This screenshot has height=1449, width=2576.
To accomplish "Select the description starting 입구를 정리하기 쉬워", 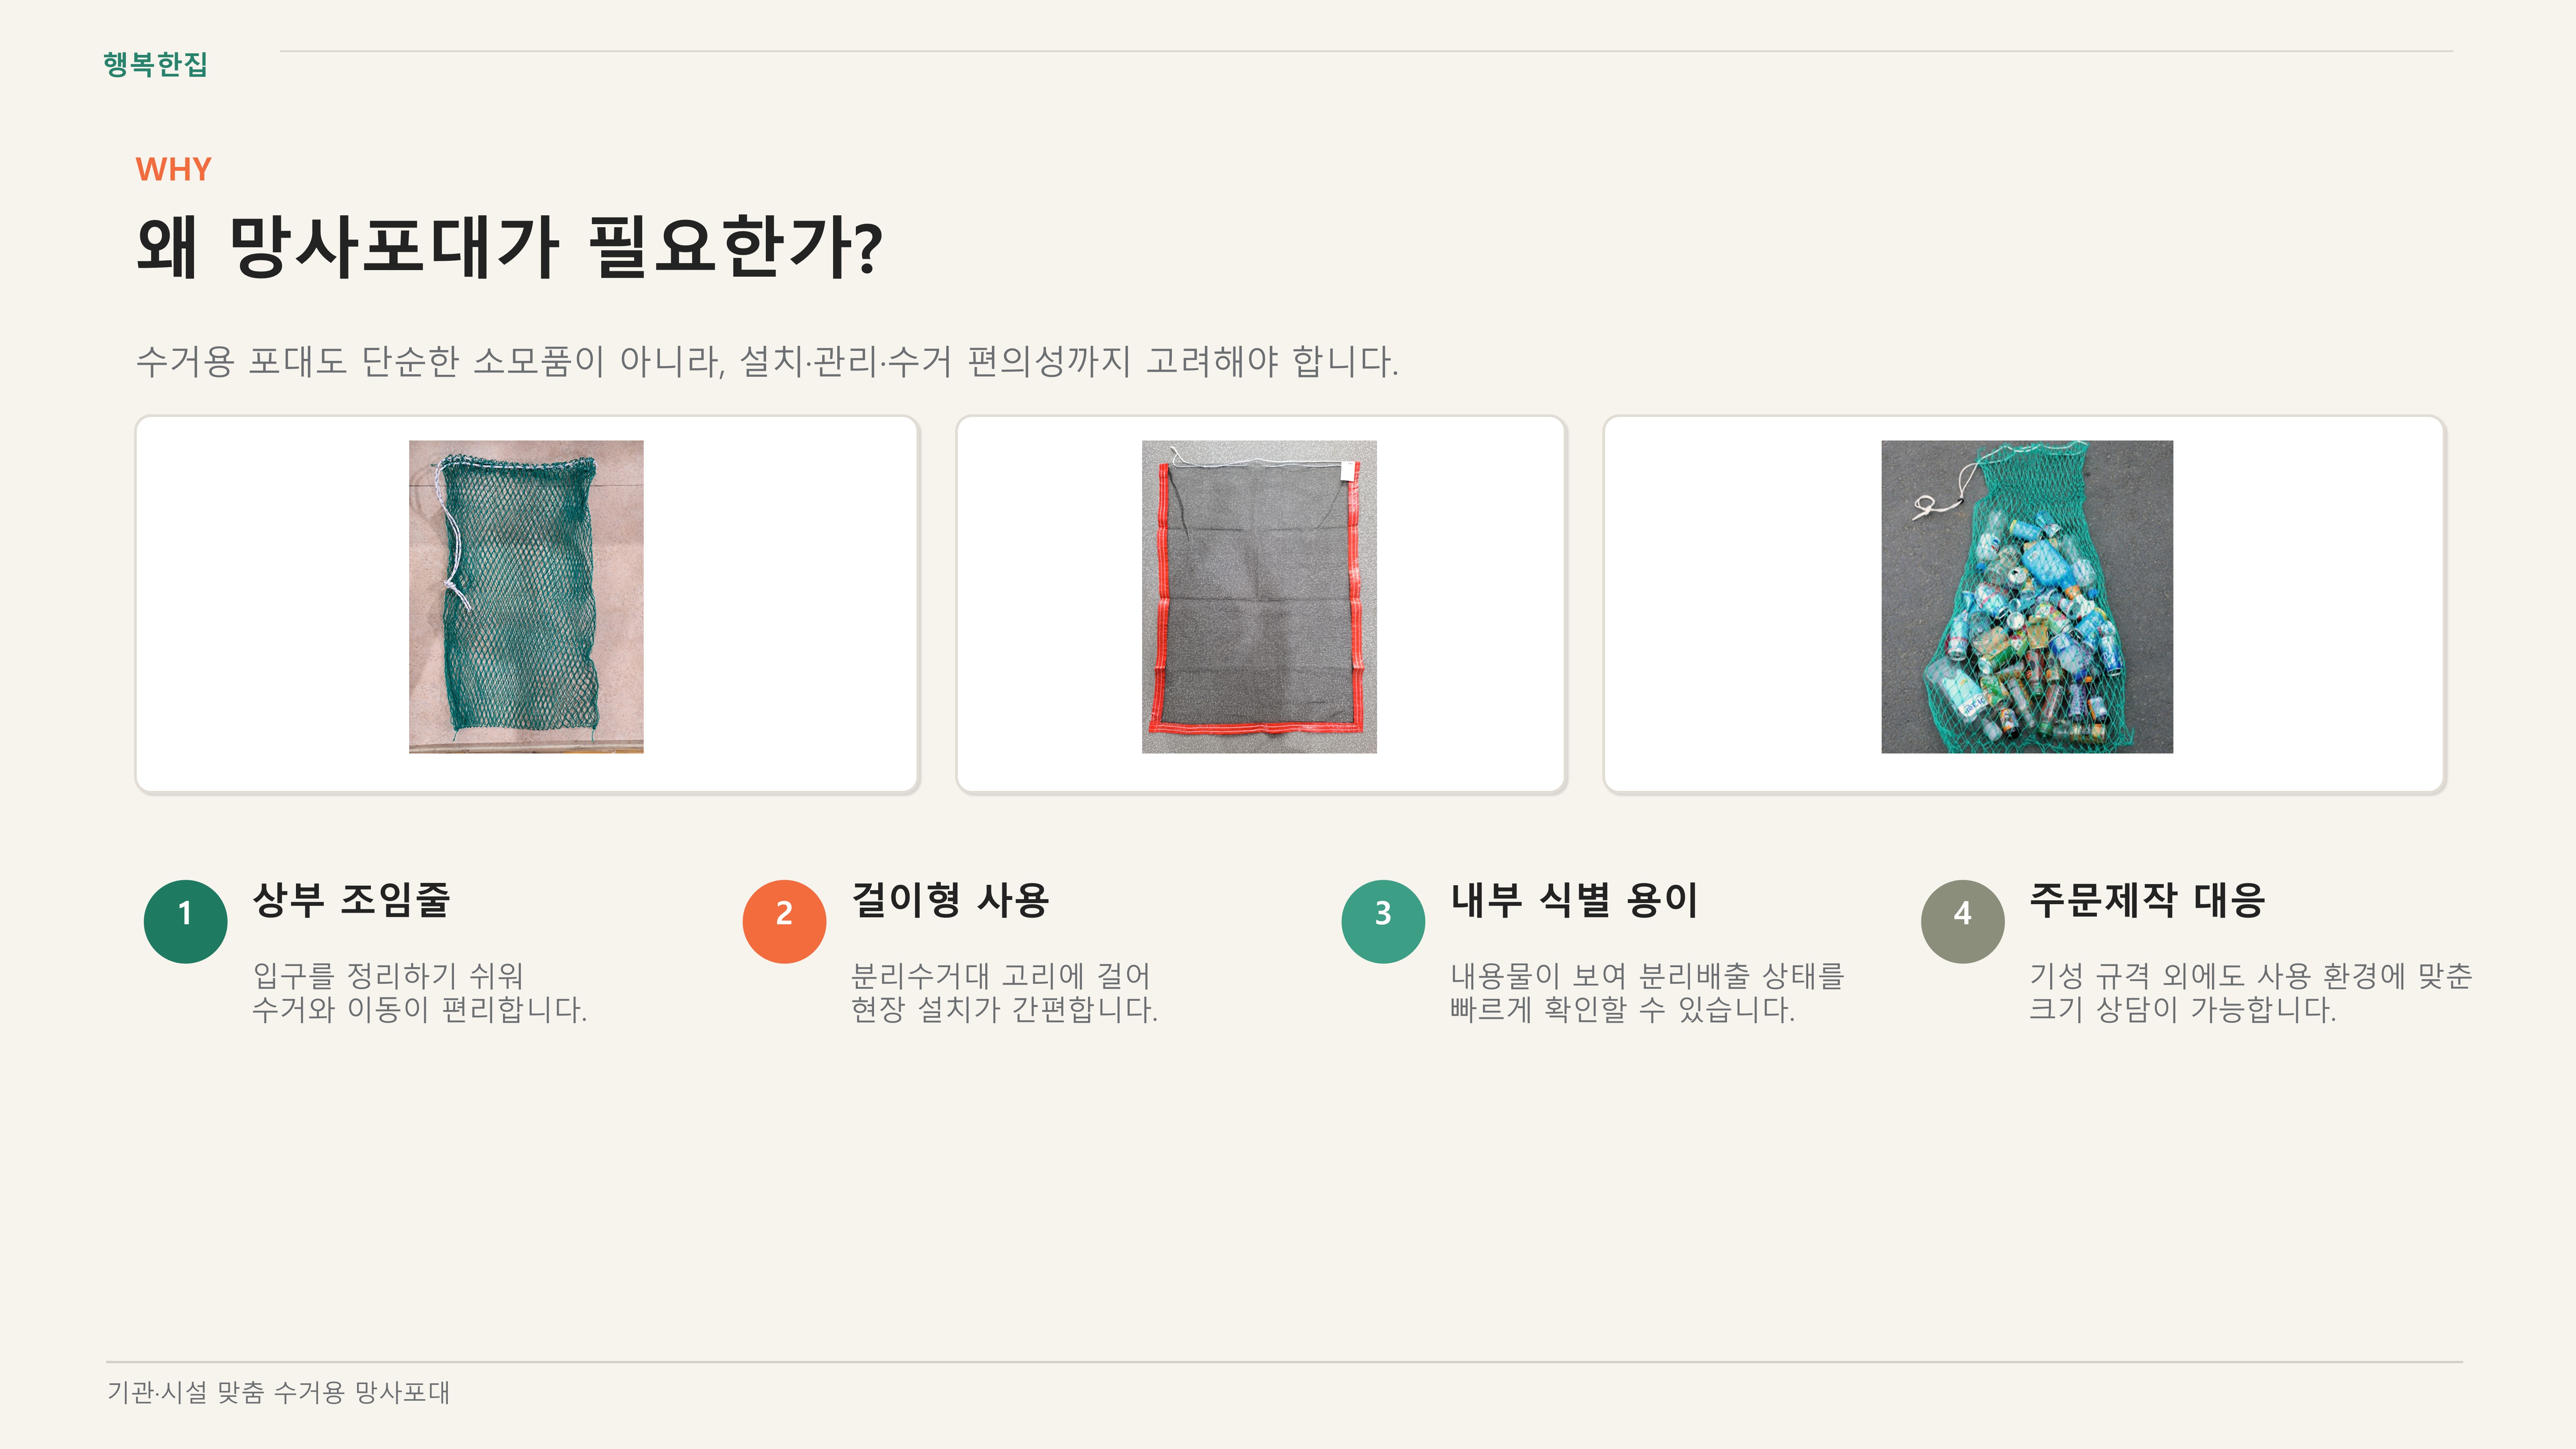I will pyautogui.click(x=419, y=992).
